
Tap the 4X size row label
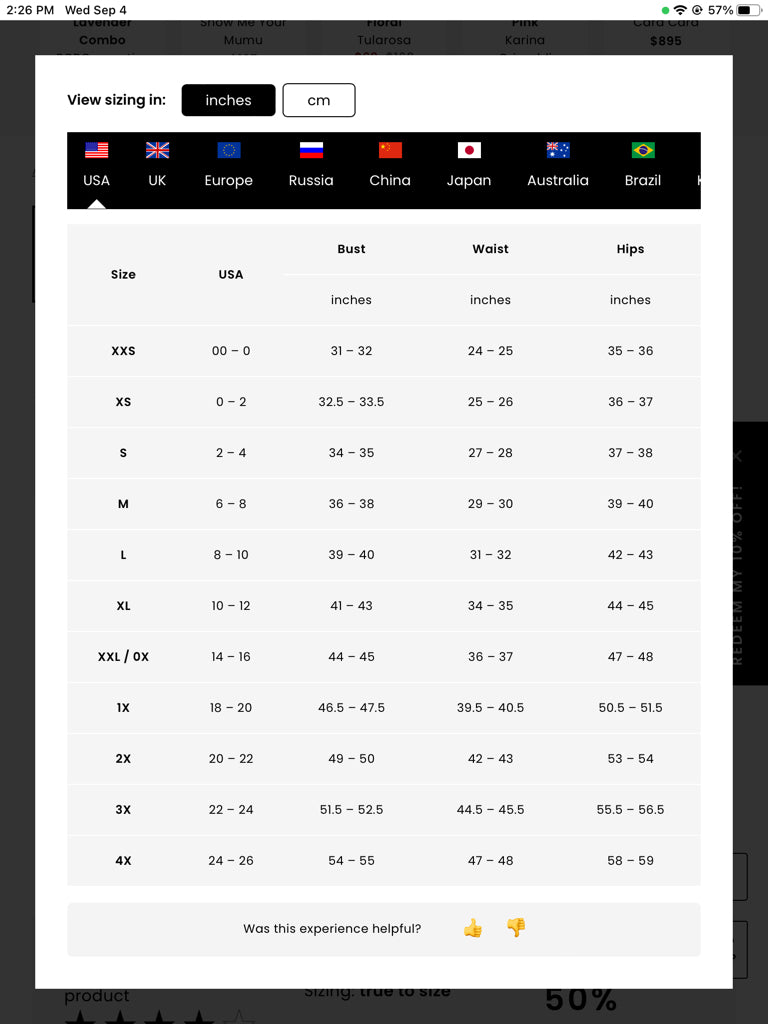123,861
